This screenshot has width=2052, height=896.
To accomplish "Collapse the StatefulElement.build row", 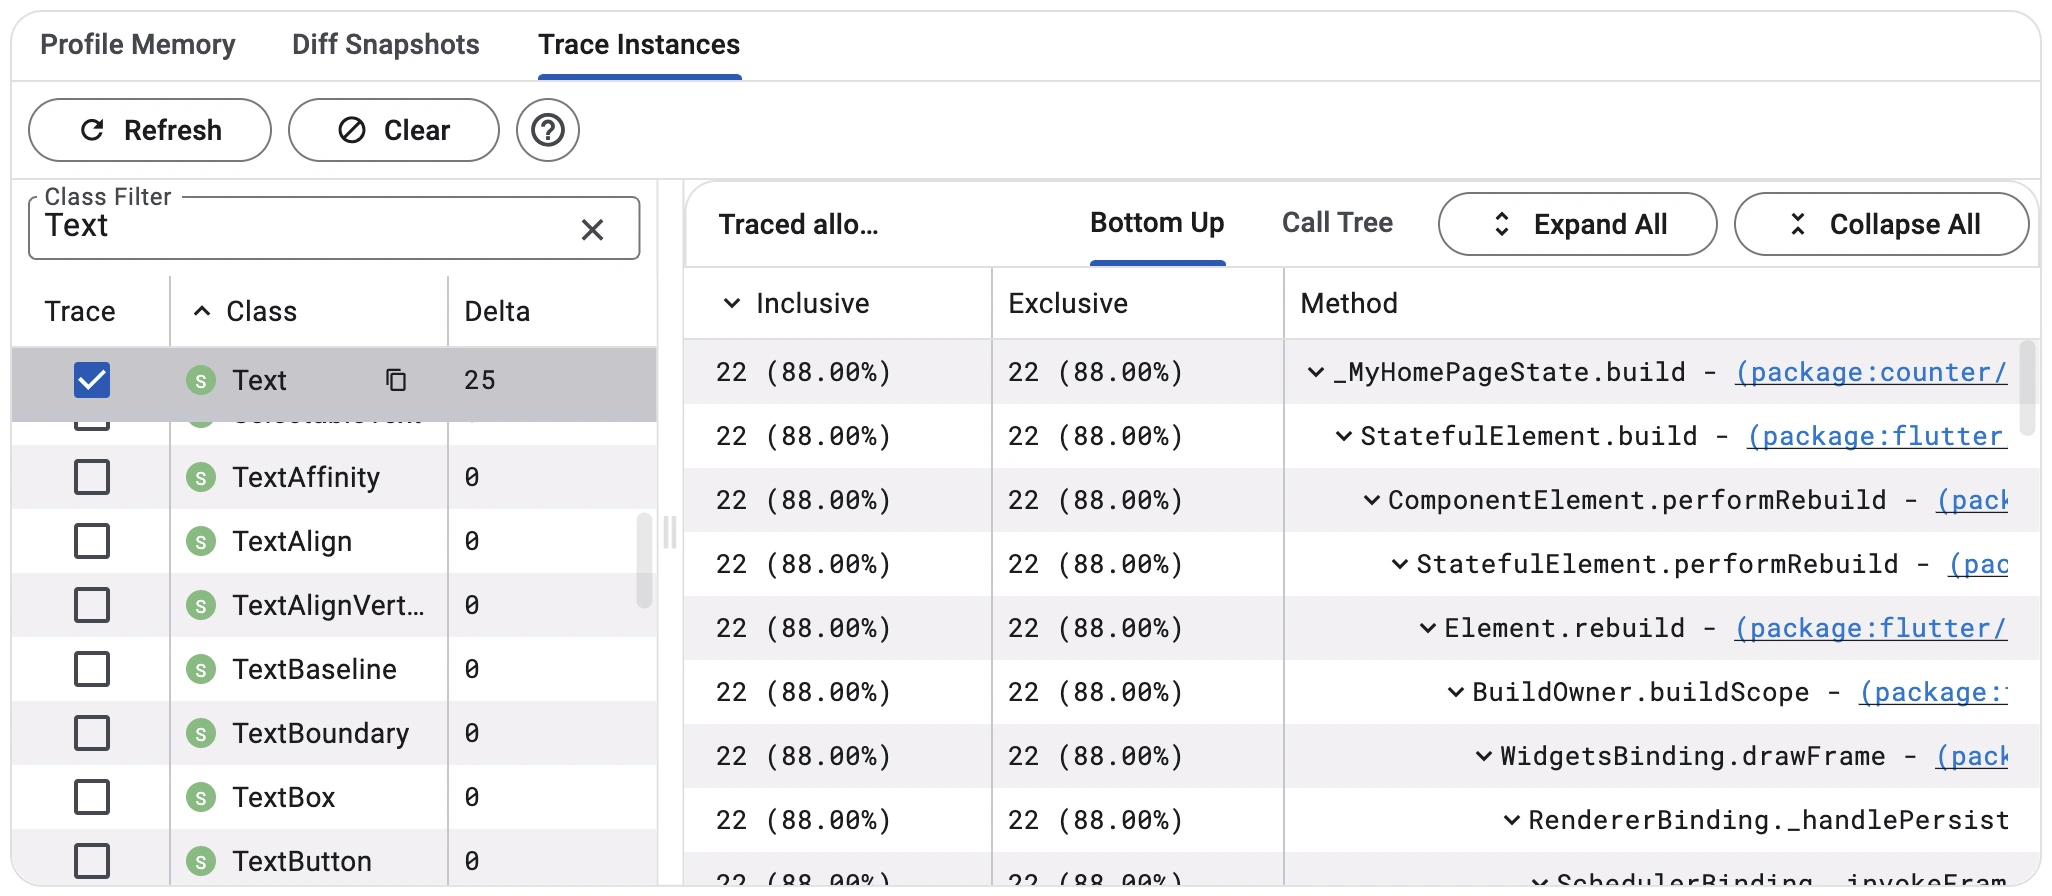I will tap(1344, 437).
